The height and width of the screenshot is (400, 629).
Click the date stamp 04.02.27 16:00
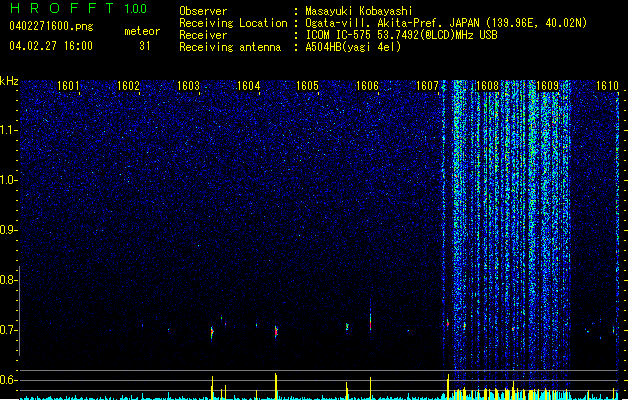tap(51, 46)
